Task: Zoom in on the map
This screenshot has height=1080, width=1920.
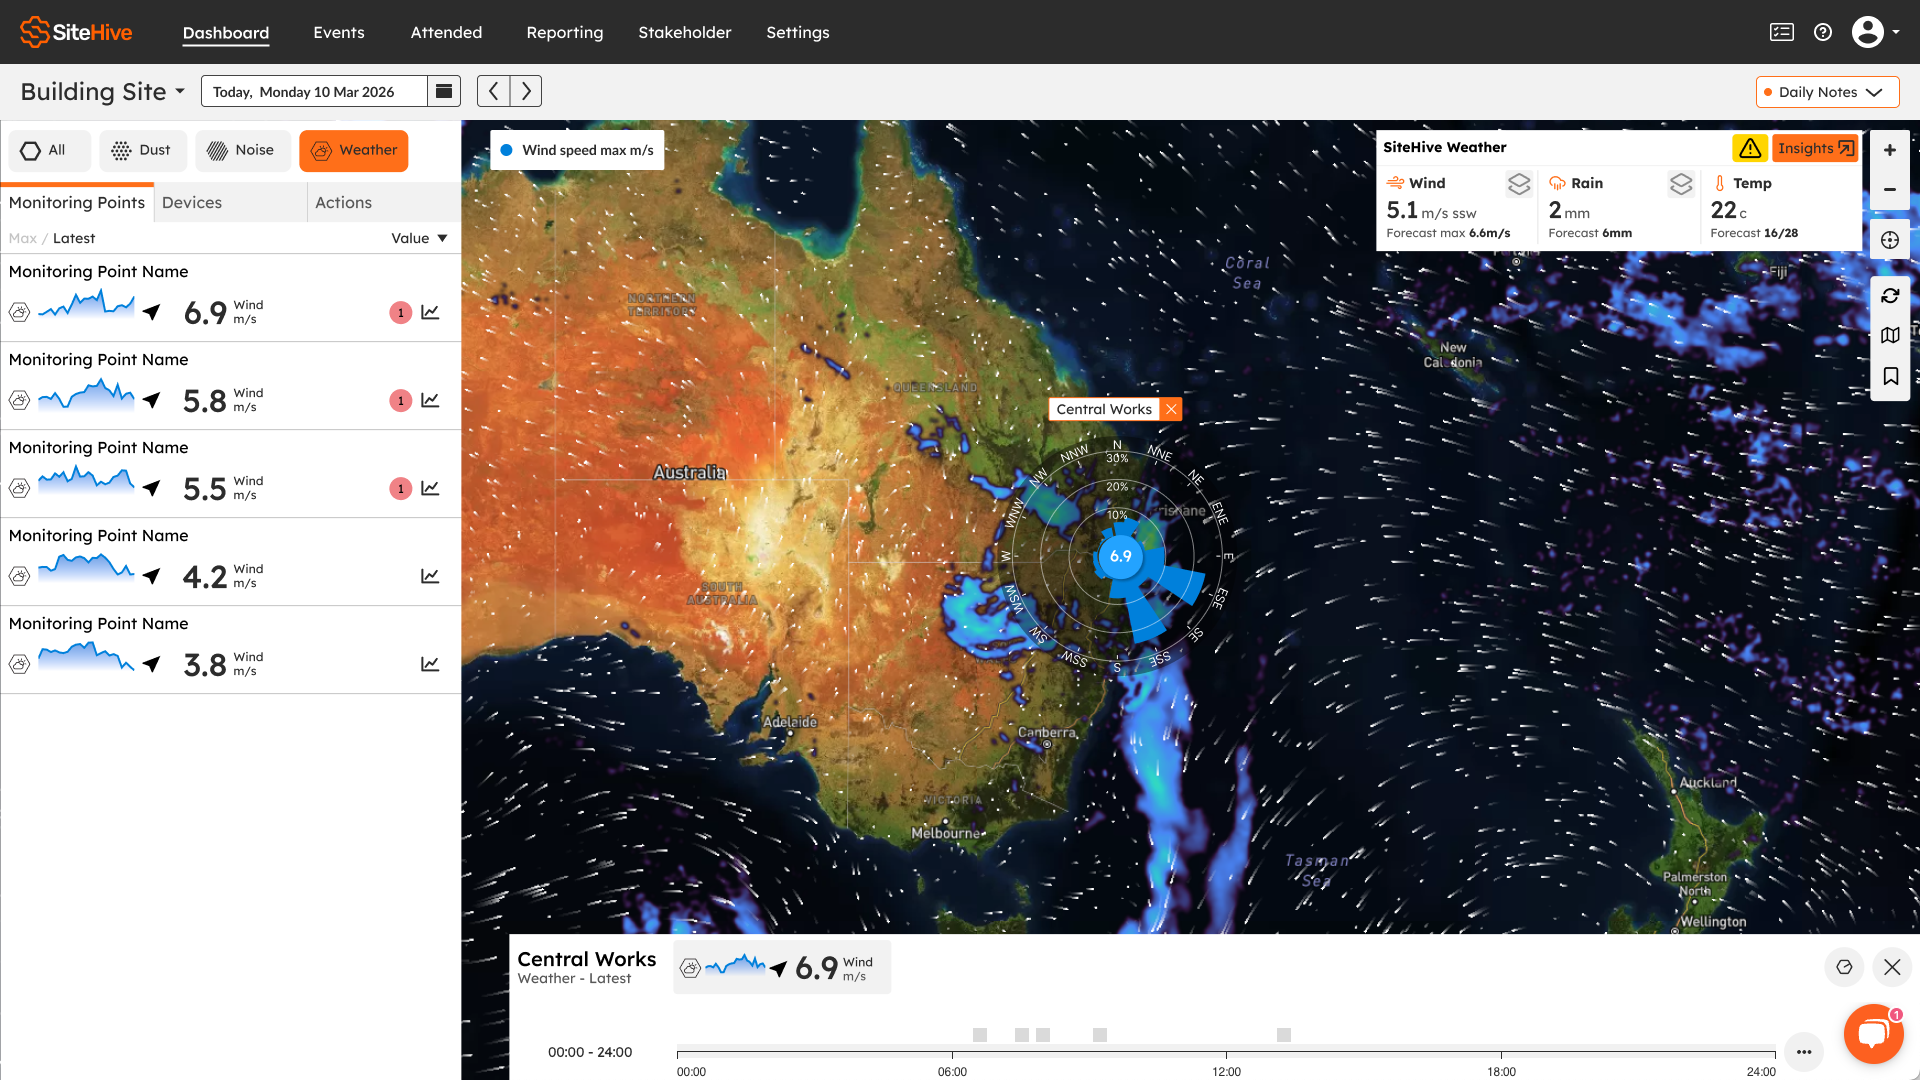Action: pyautogui.click(x=1890, y=150)
